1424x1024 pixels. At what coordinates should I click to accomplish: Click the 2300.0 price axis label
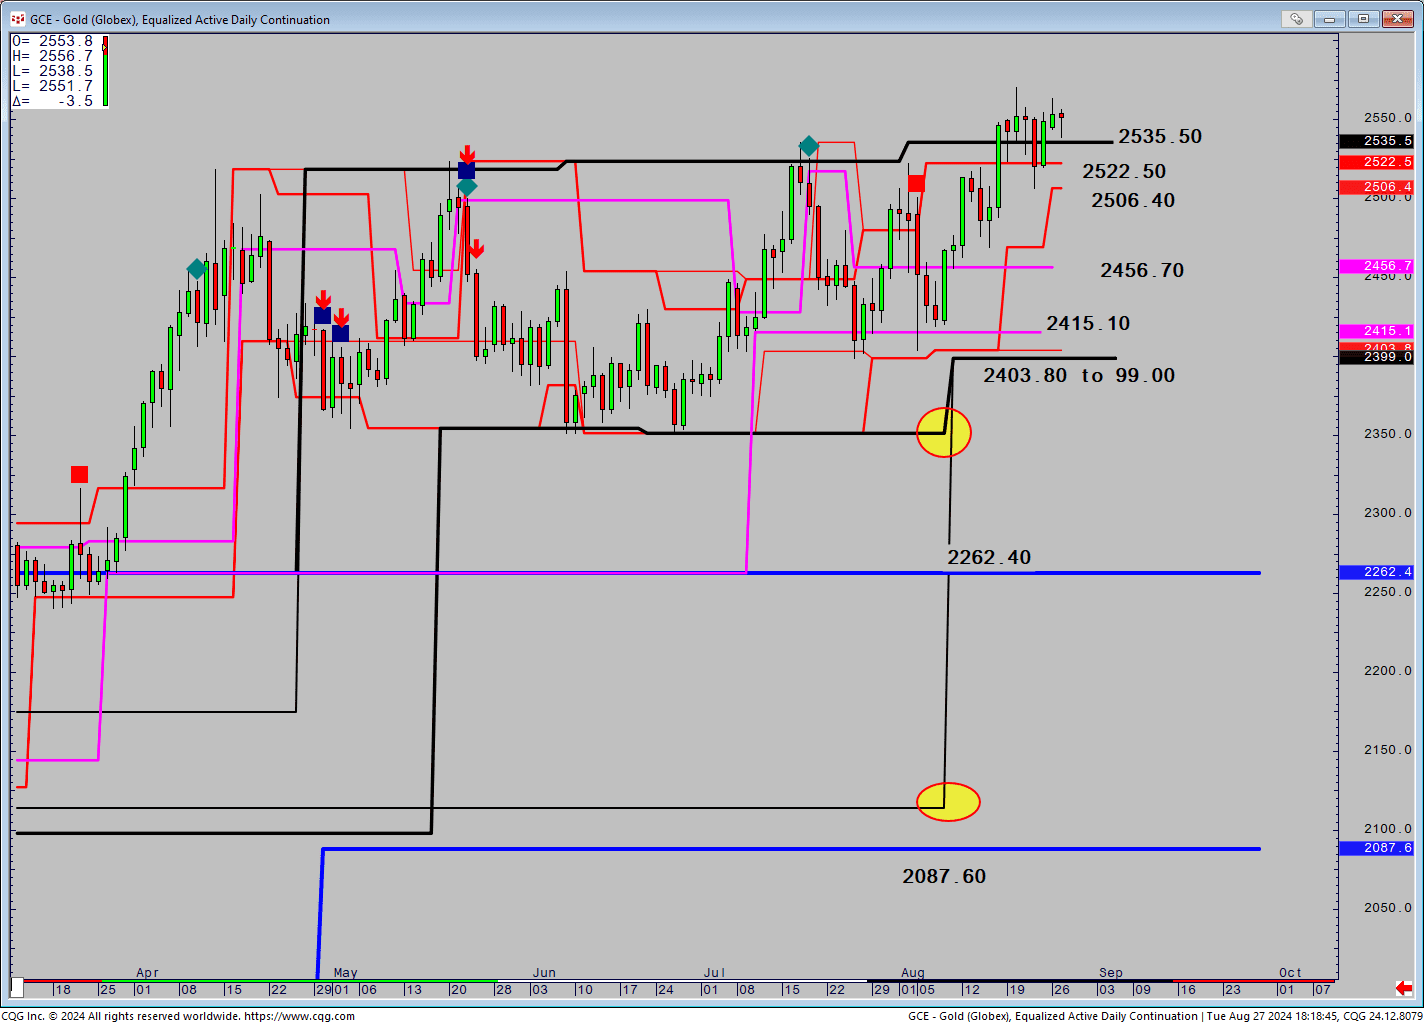(x=1388, y=513)
